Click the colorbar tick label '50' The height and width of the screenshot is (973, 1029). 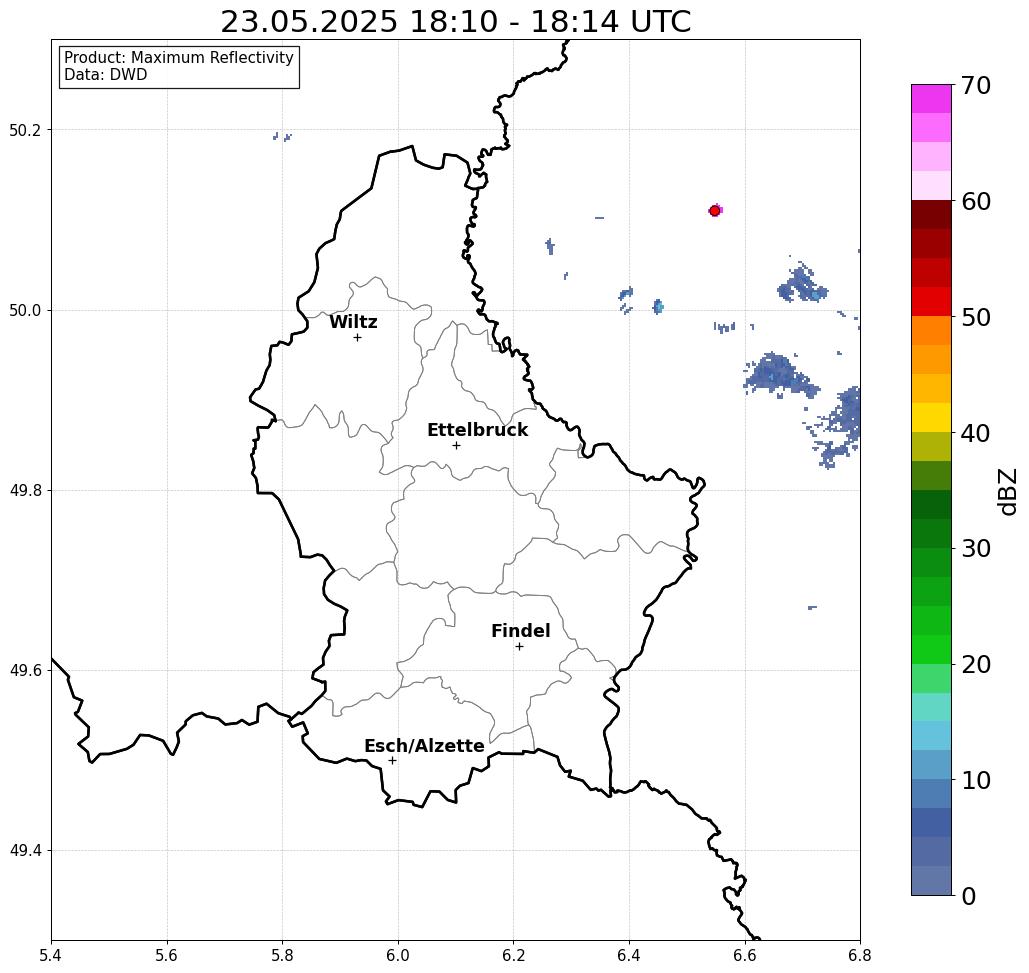[976, 317]
